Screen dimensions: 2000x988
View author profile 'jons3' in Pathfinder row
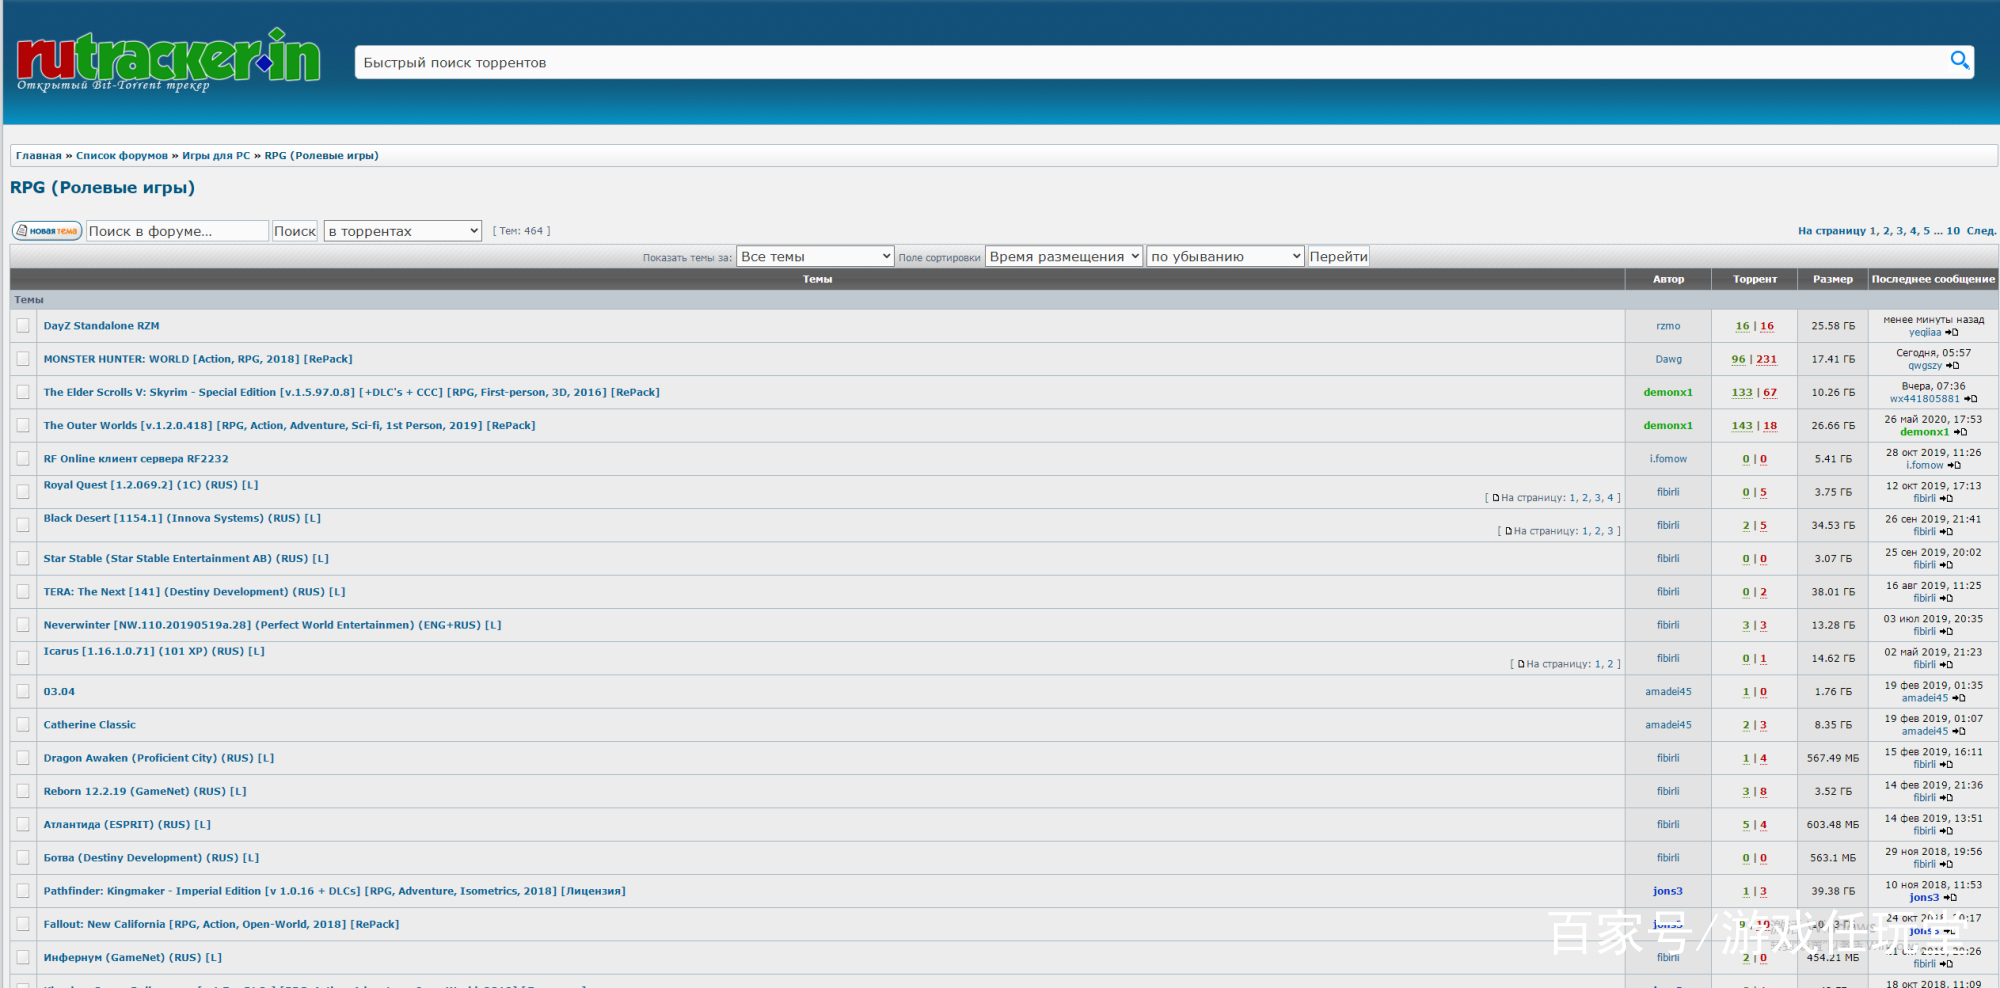[x=1668, y=891]
